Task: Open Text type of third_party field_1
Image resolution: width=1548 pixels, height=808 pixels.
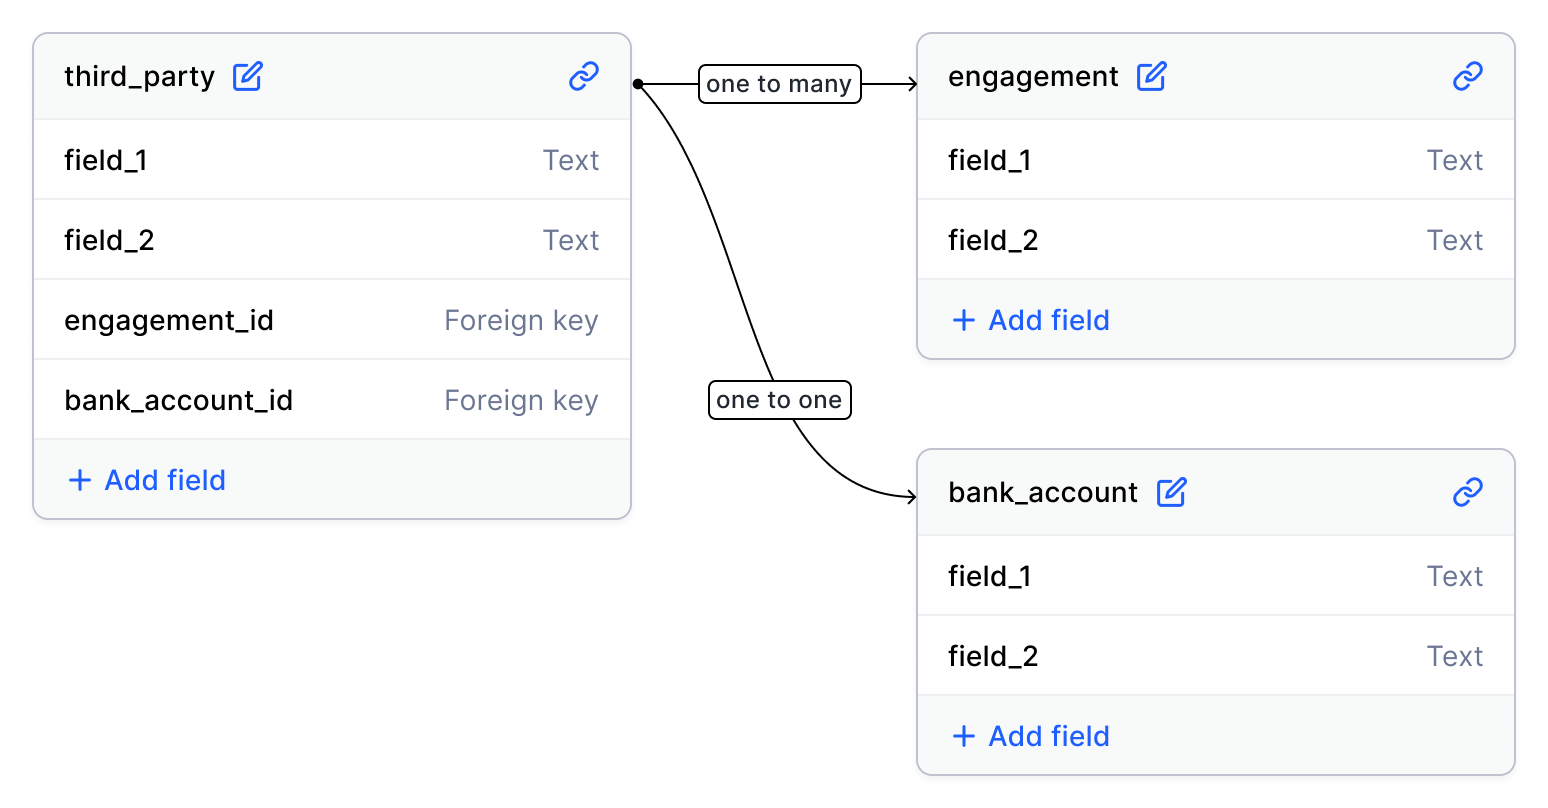Action: click(x=571, y=161)
